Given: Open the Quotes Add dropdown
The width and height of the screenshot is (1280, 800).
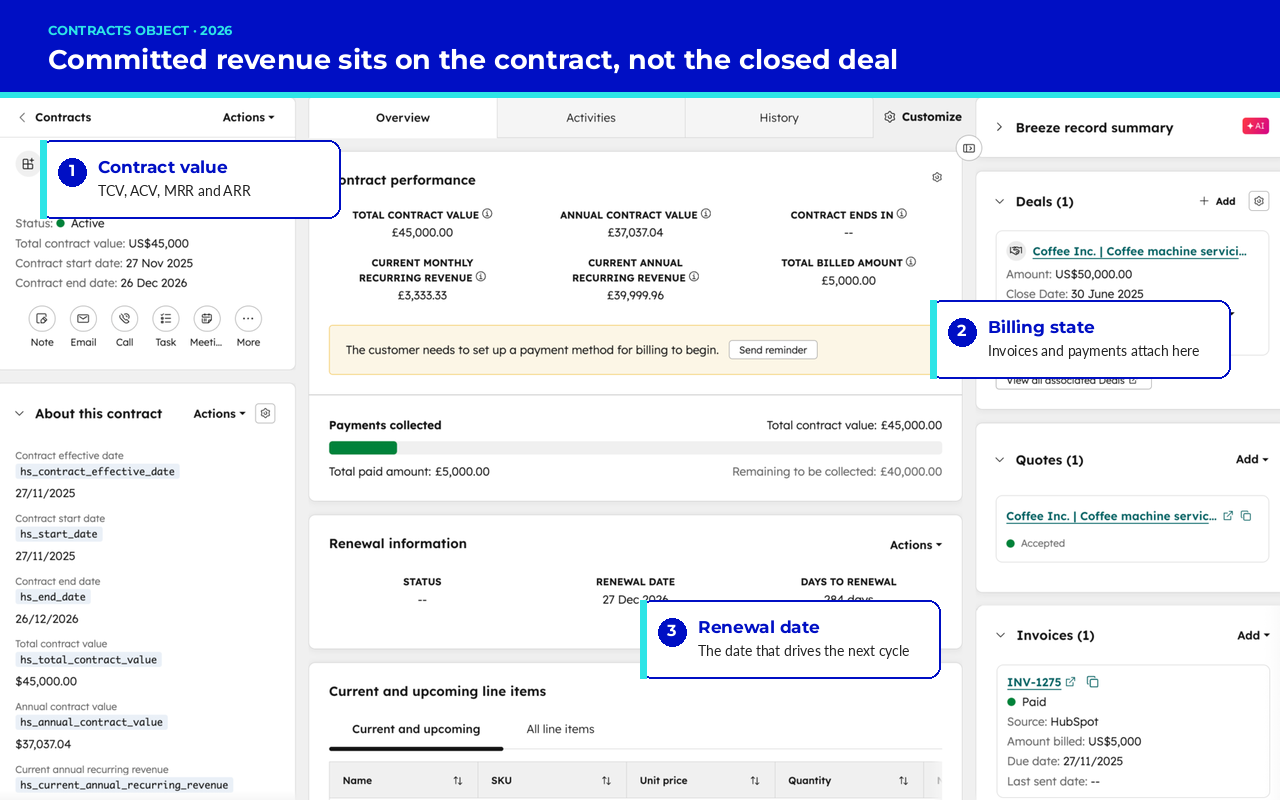Looking at the screenshot, I should click(1252, 460).
